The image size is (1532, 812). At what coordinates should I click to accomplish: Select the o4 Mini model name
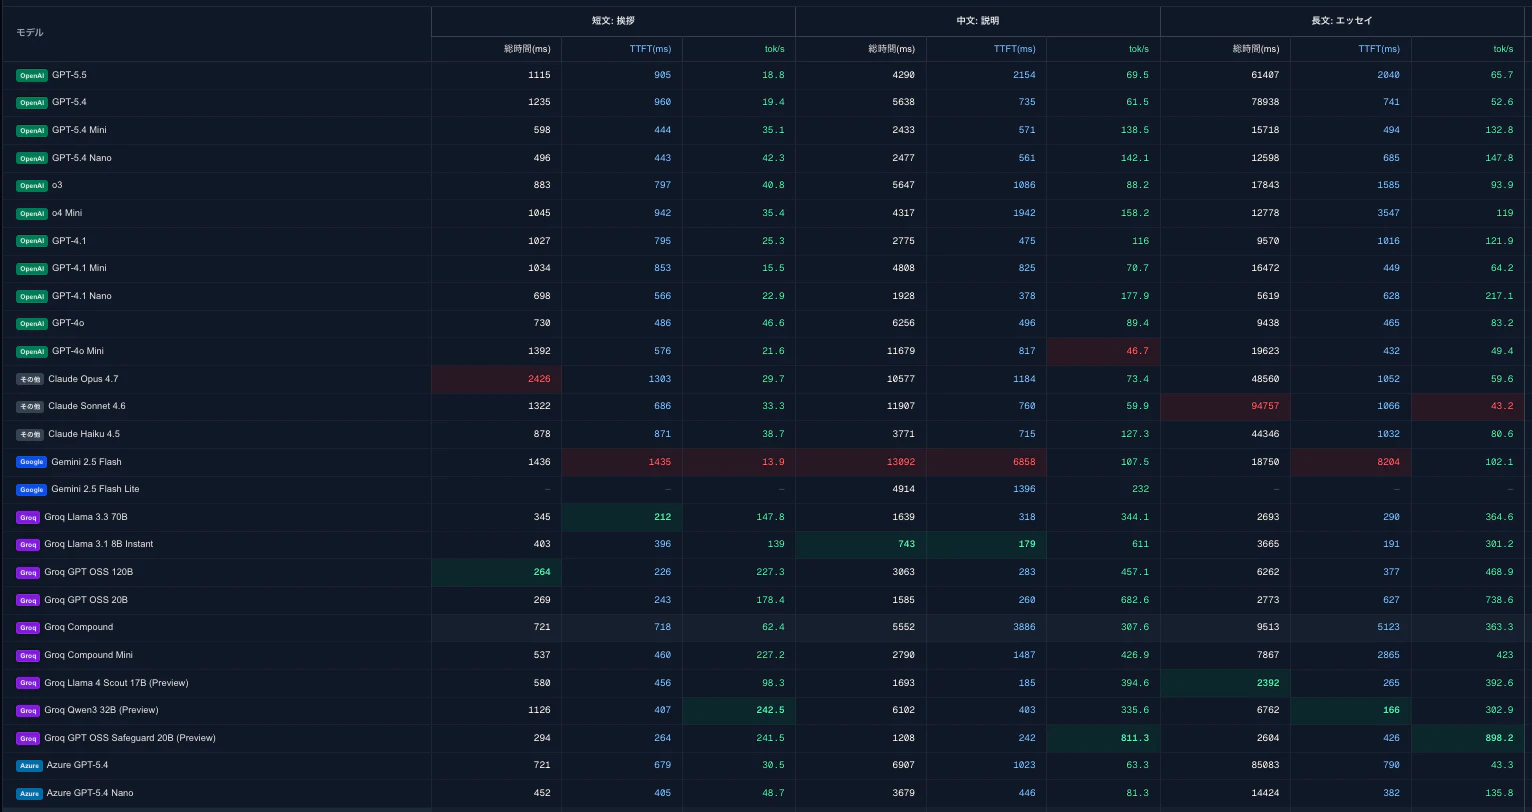coord(67,213)
